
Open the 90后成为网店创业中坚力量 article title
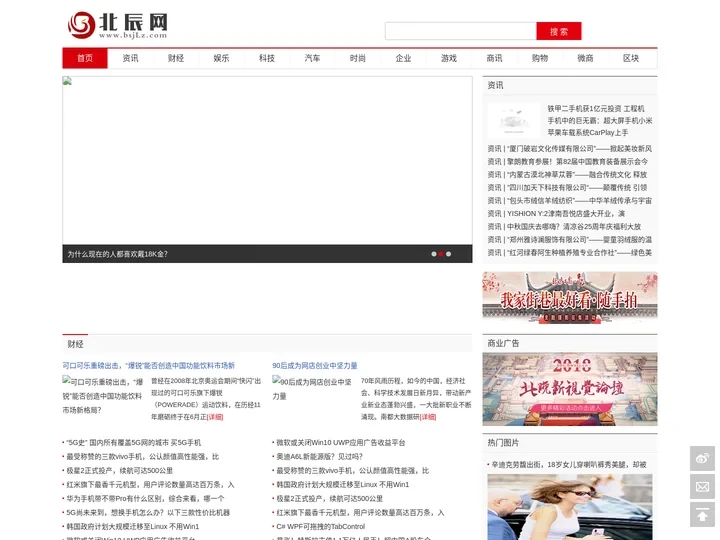(315, 366)
